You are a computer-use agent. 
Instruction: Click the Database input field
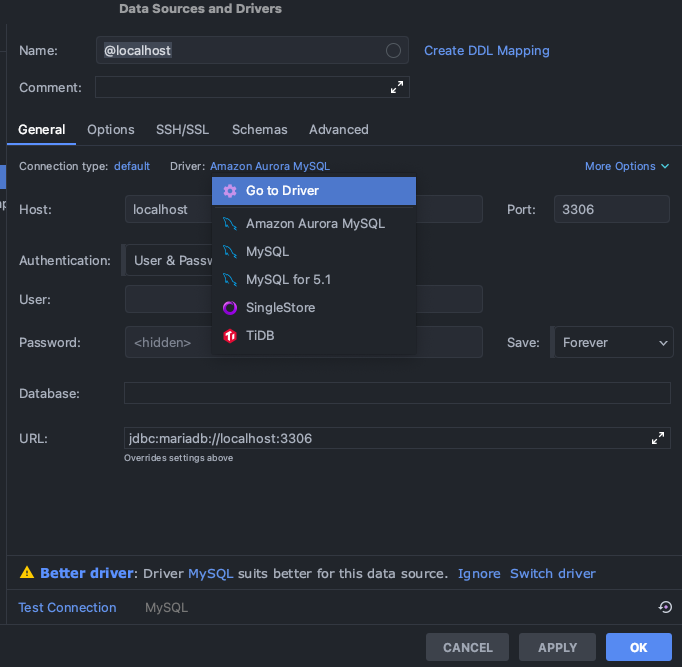pos(397,393)
